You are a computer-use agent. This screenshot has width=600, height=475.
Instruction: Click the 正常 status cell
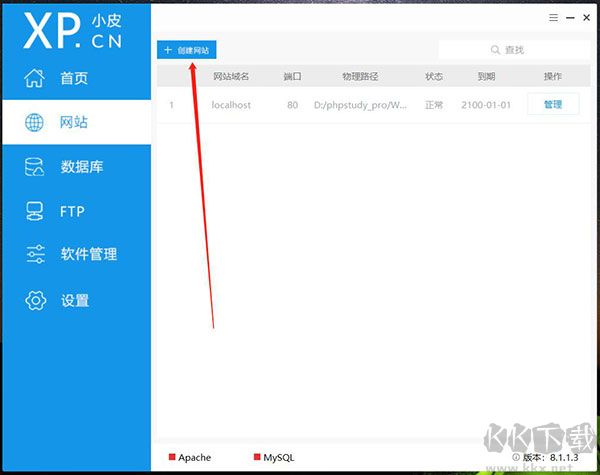[x=434, y=105]
